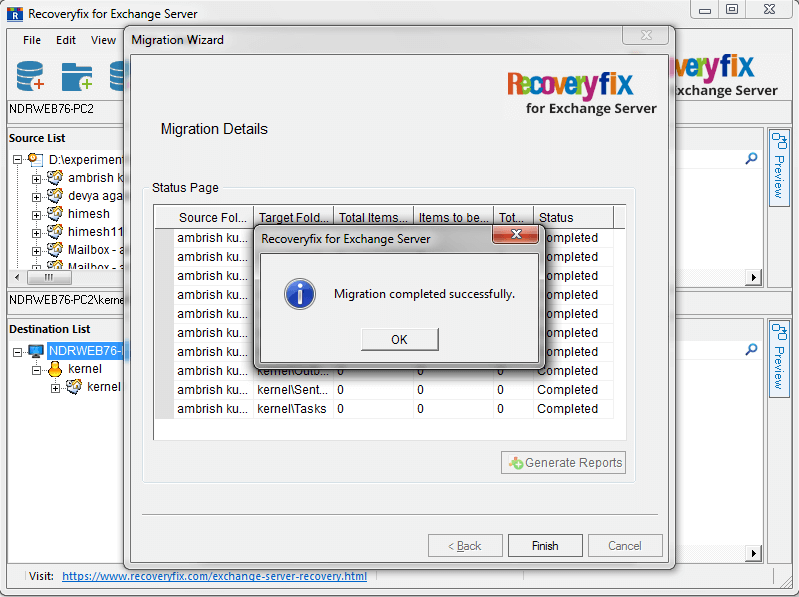Sort by the Items to be... column header
This screenshot has height=597, width=799.
pos(454,218)
